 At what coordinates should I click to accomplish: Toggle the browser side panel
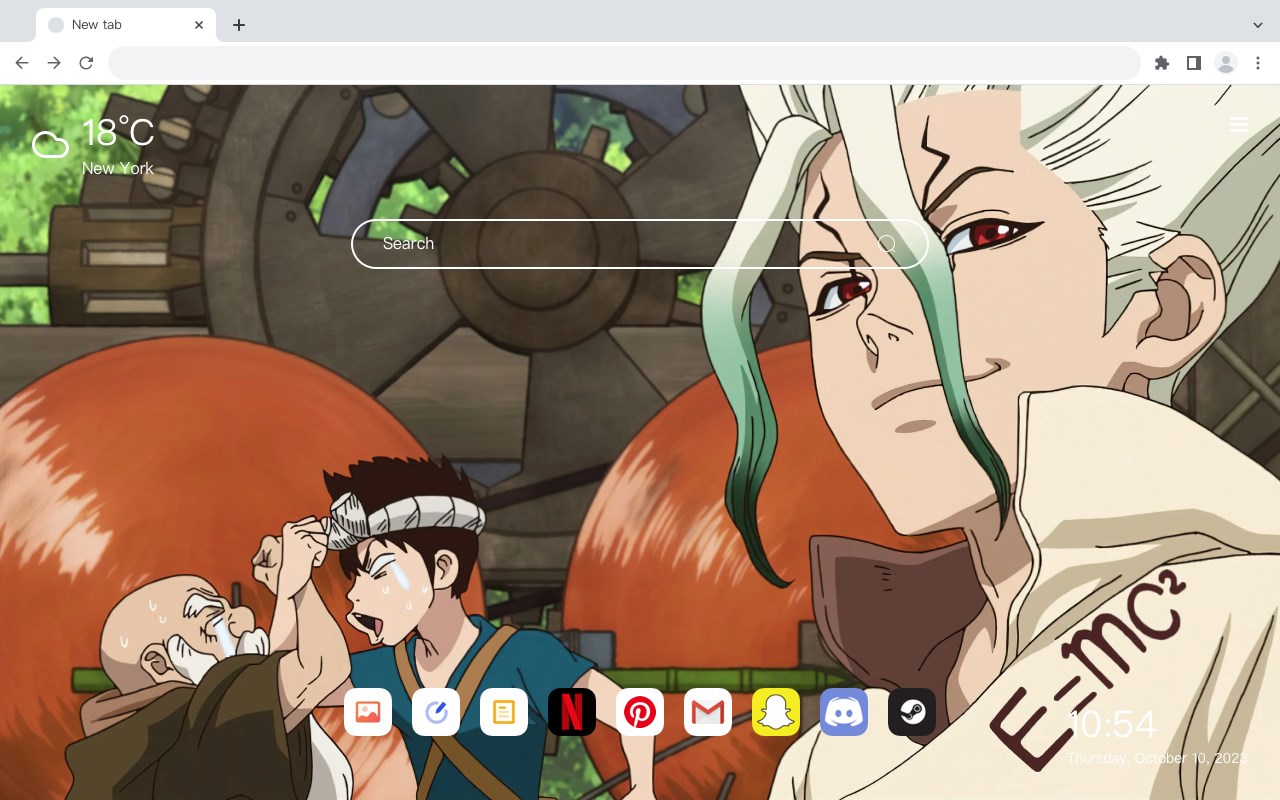coord(1193,63)
